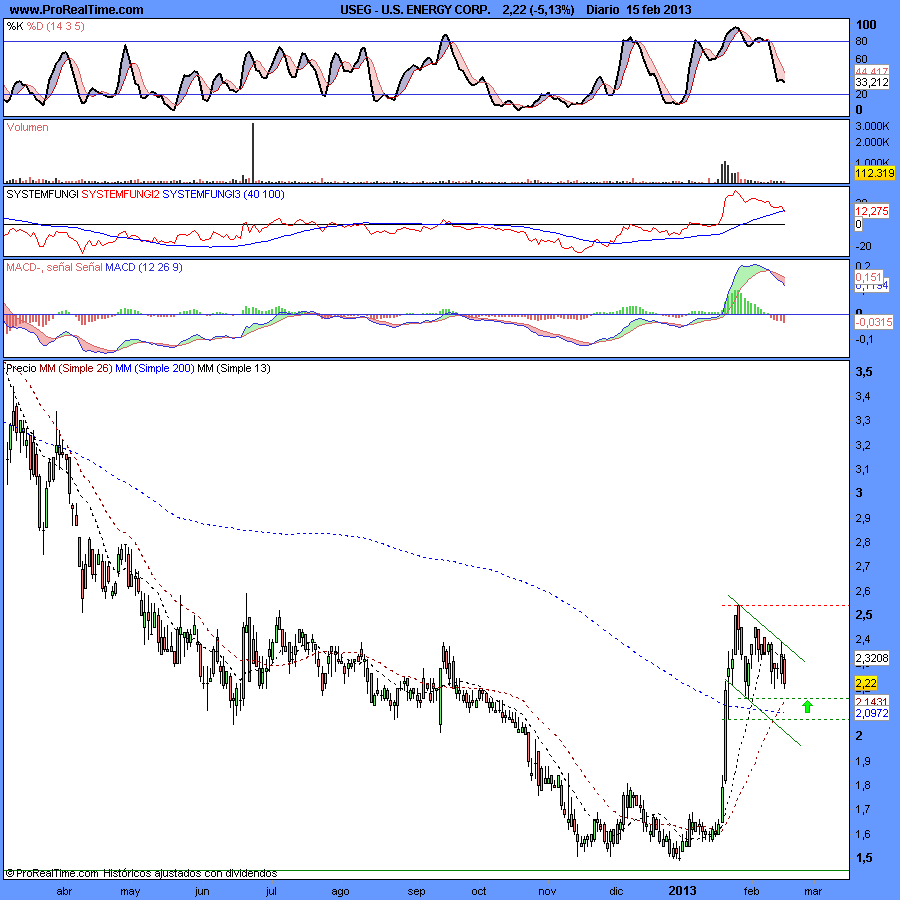Click the 112.319 volume value tag

tap(874, 173)
